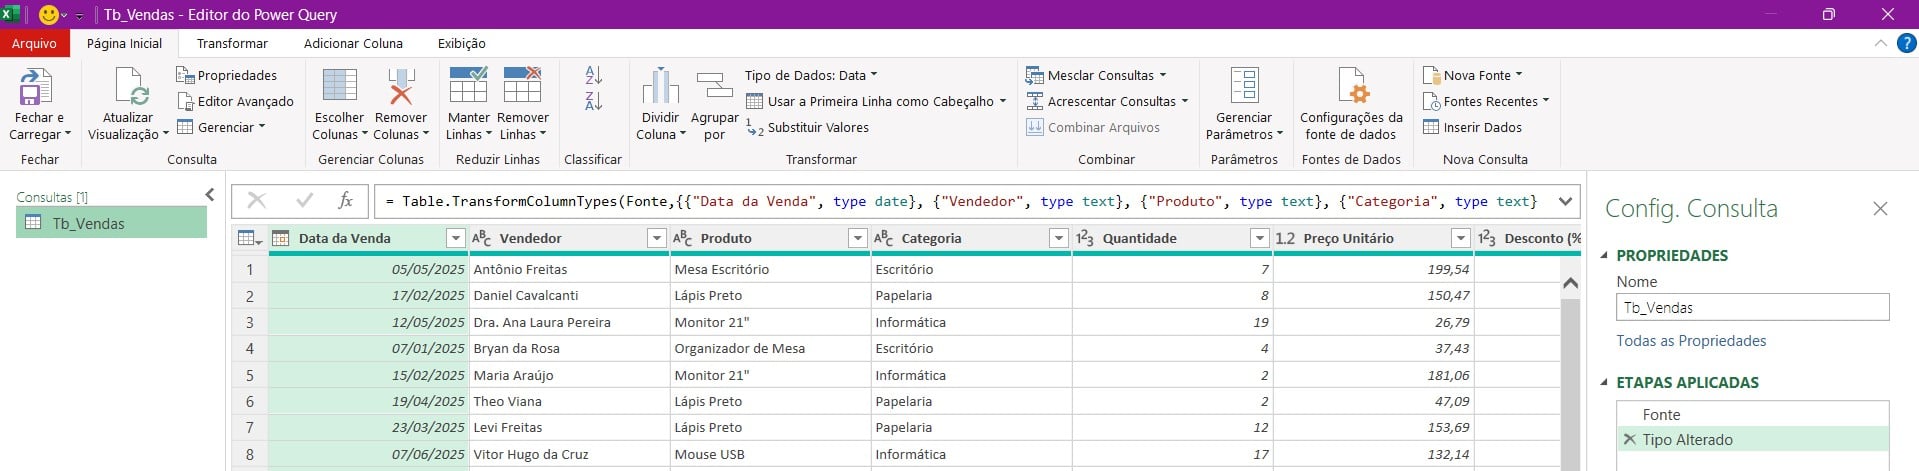Screen dimensions: 1919x471
Task: Click Inserir Dados
Action: point(1472,127)
